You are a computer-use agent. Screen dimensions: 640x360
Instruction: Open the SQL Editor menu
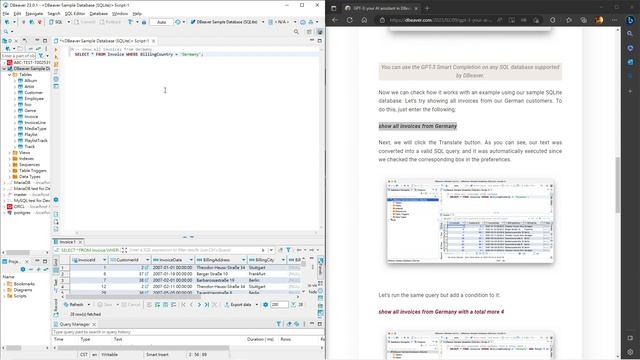click(x=75, y=13)
